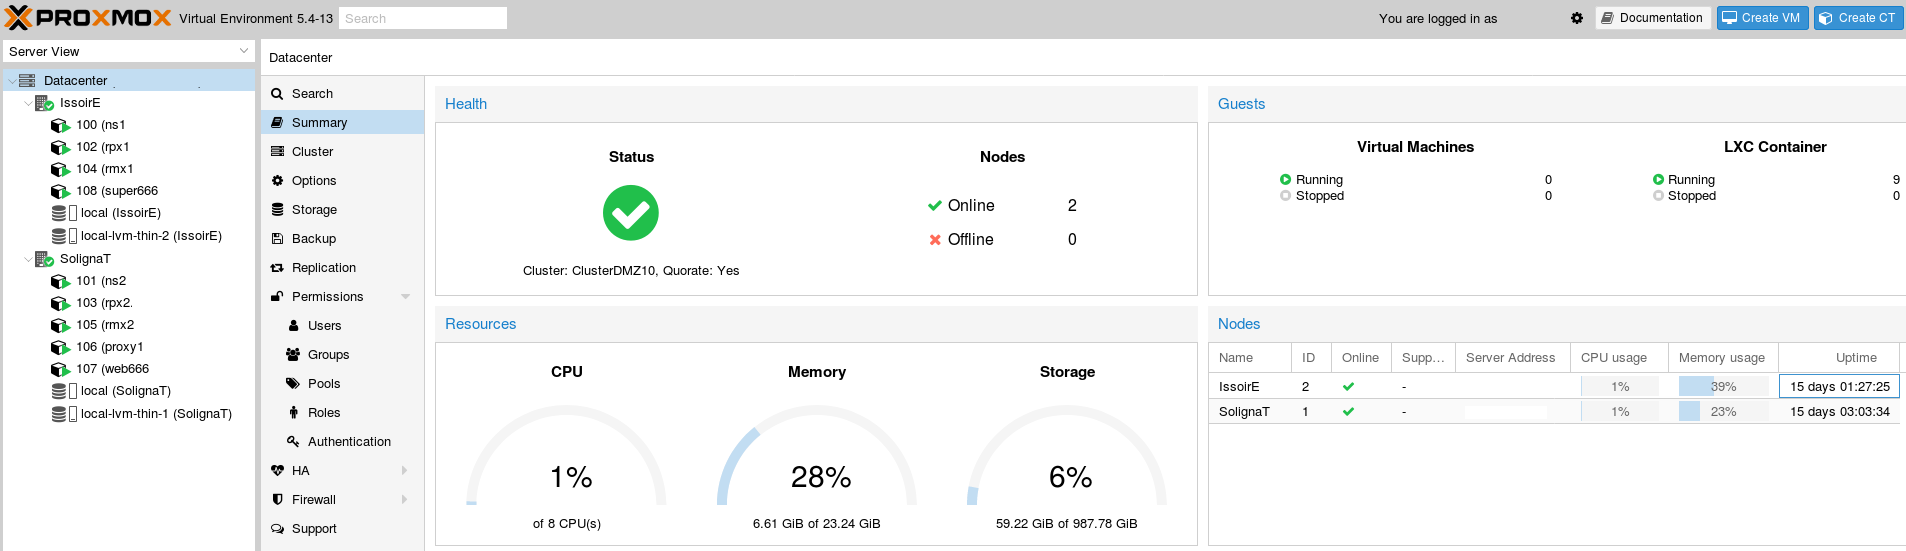Select container 101 (ns2 cube icon
The height and width of the screenshot is (551, 1906).
point(60,281)
